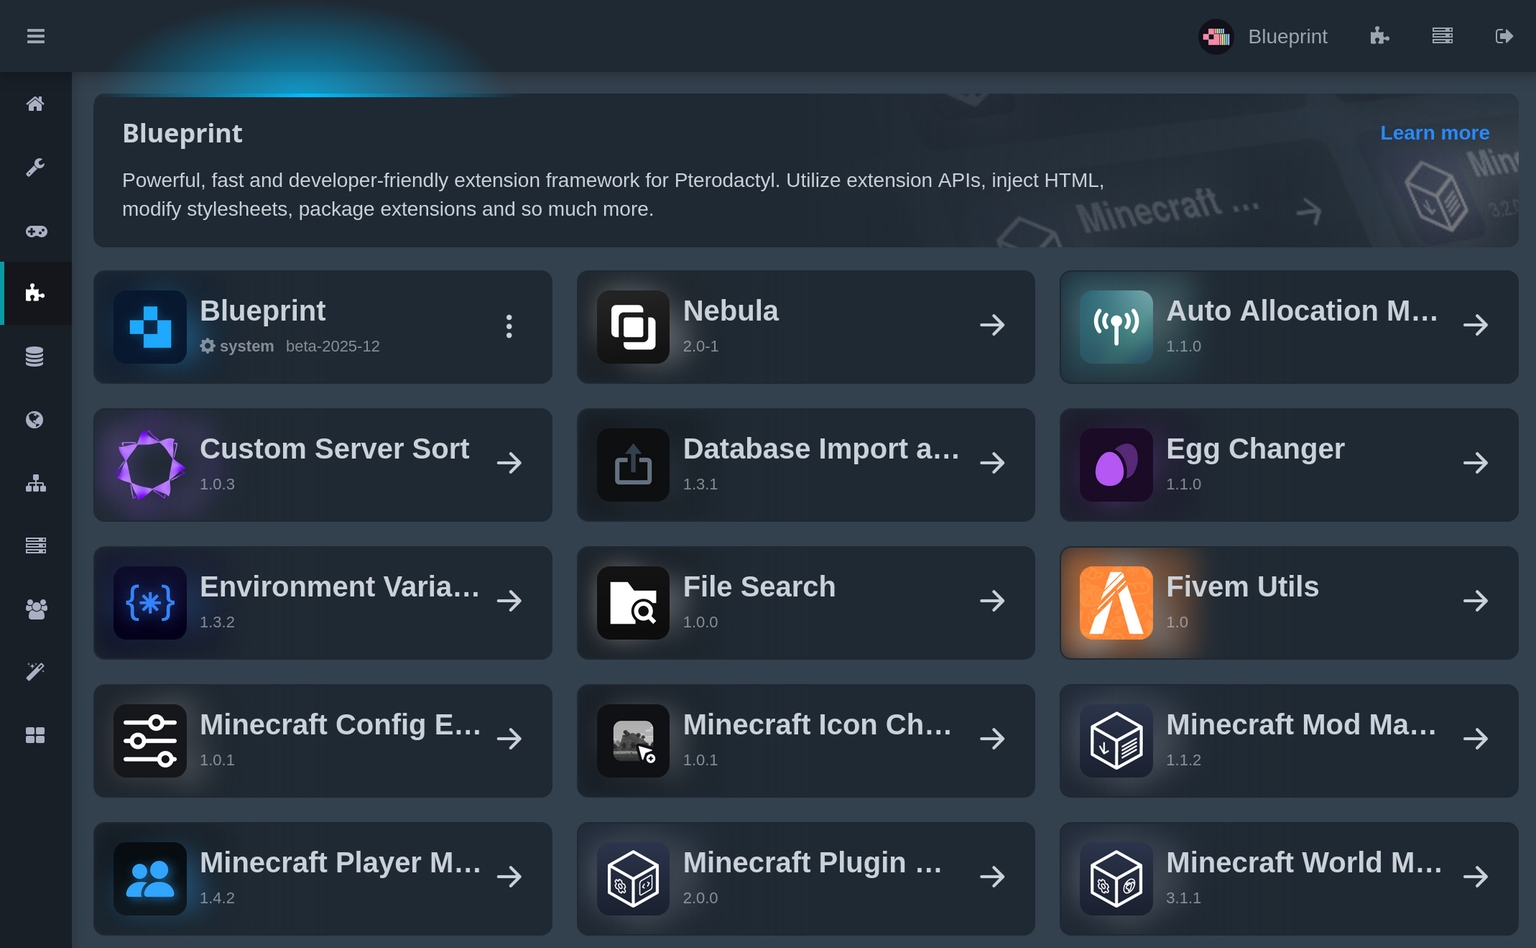Viewport: 1536px width, 948px height.
Task: Click the Fivem Utils orange icon
Action: tap(1116, 603)
